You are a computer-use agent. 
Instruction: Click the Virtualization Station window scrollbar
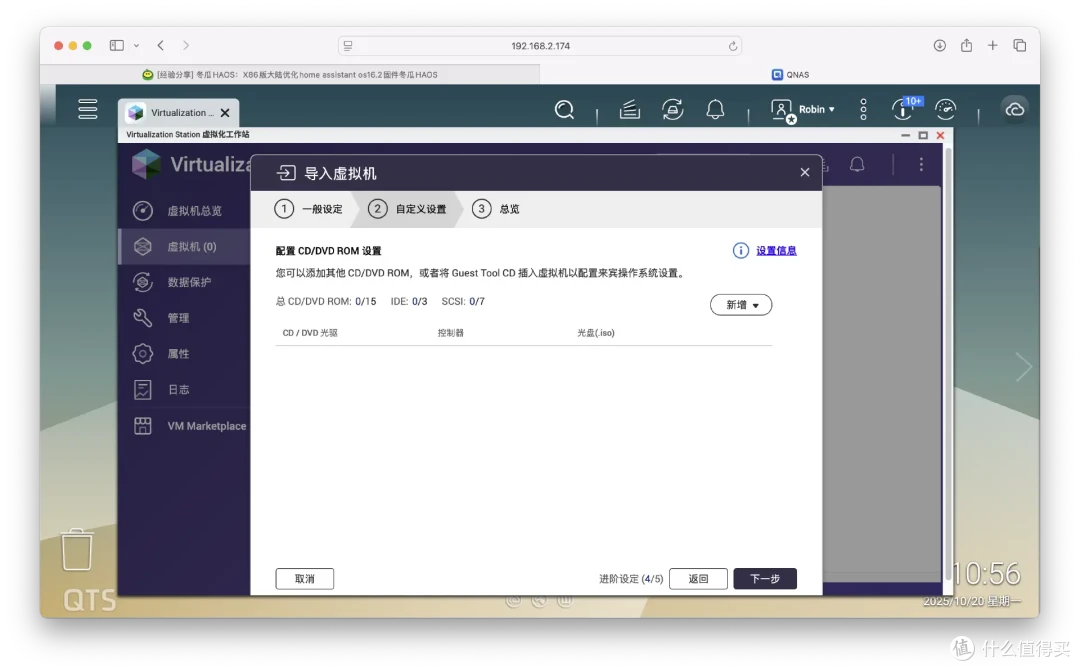(948, 362)
